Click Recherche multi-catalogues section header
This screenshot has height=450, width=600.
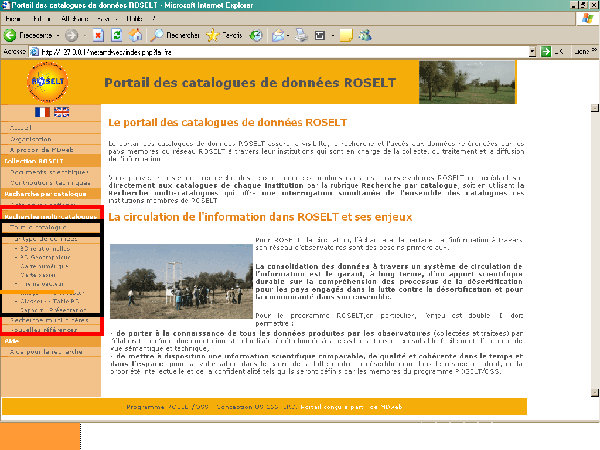51,216
